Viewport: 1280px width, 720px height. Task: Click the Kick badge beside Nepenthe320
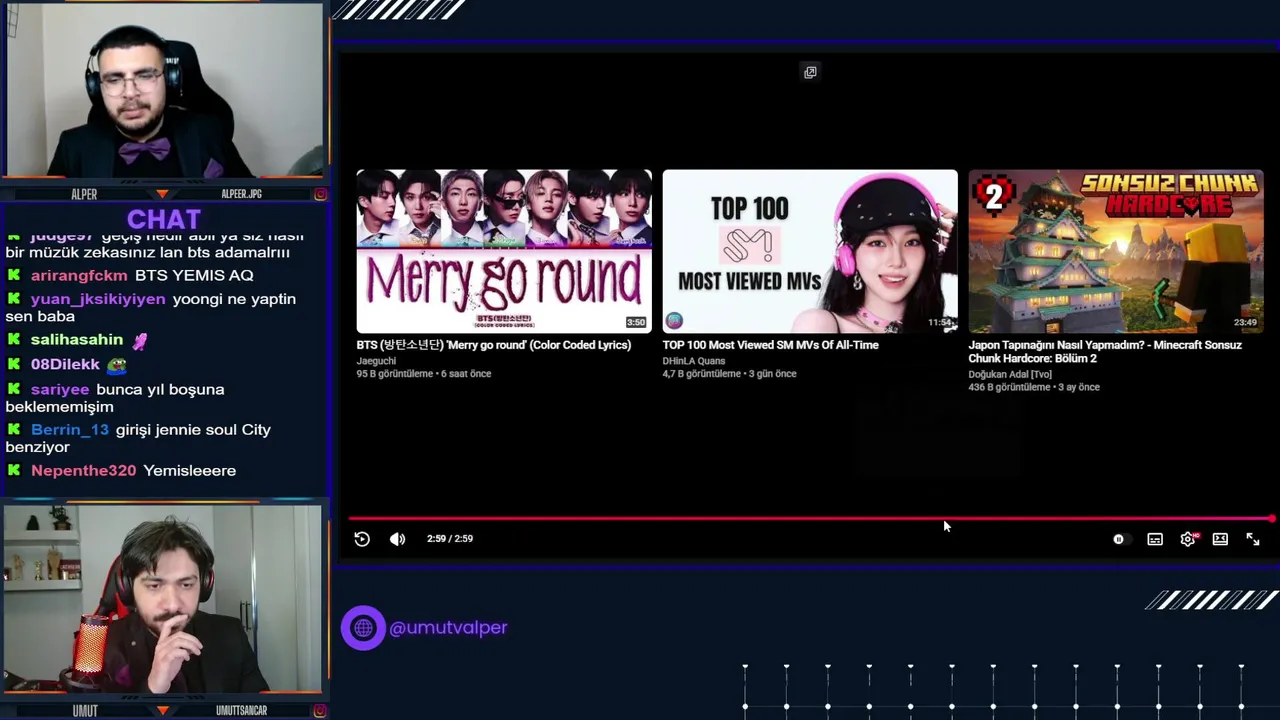click(14, 470)
